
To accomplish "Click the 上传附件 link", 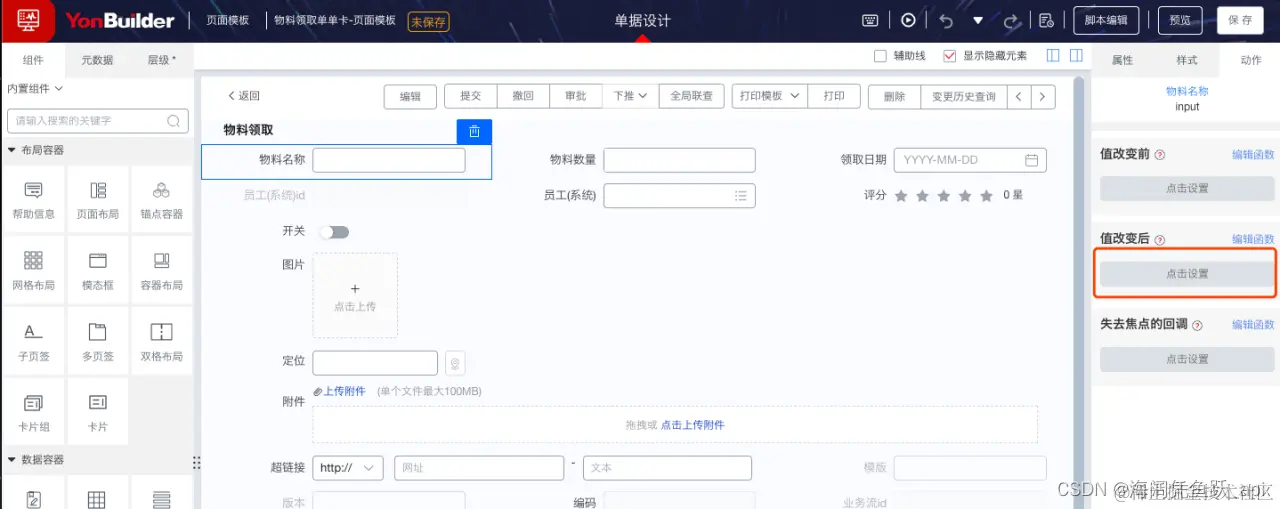I will tap(344, 391).
